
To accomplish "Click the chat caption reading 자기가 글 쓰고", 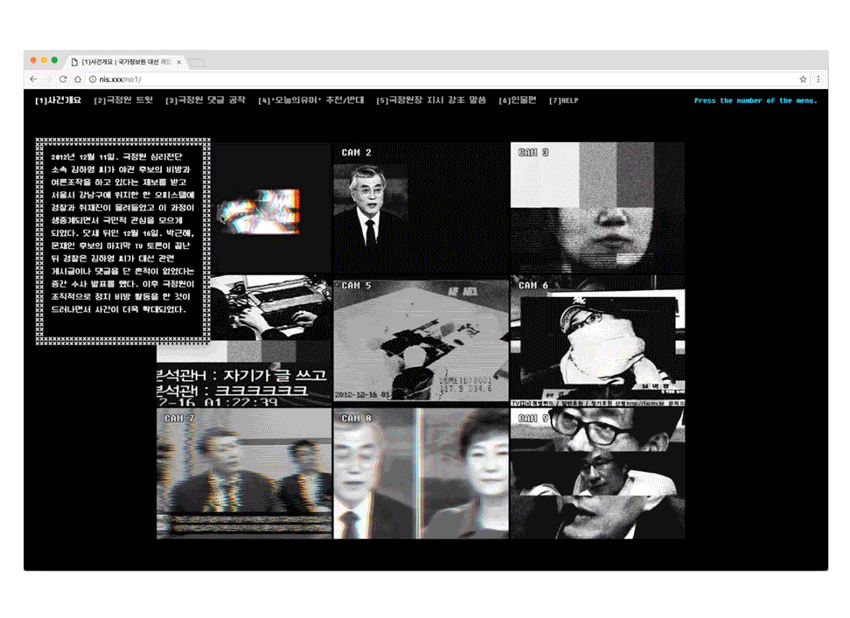I will coord(275,375).
